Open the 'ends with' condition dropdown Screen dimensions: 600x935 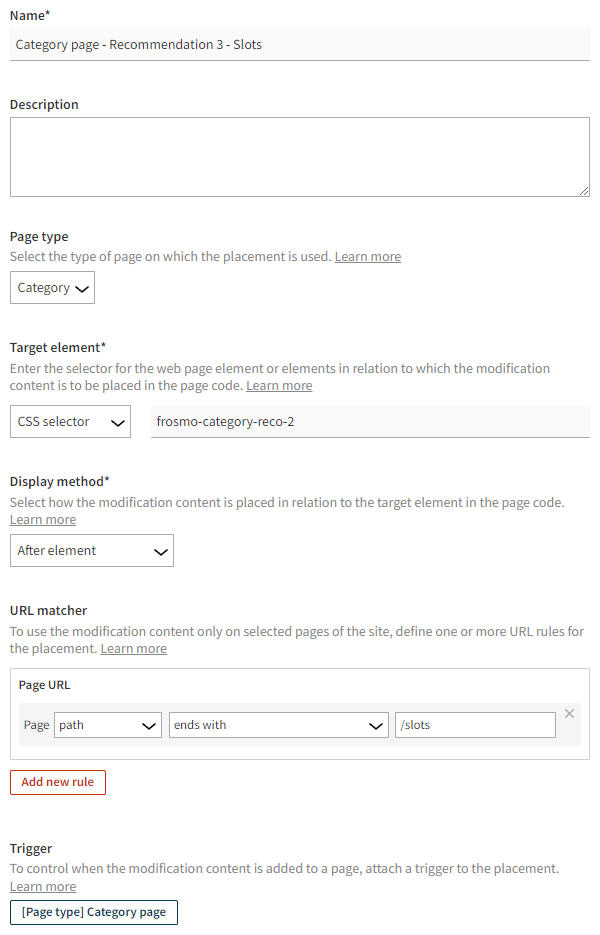[x=278, y=724]
